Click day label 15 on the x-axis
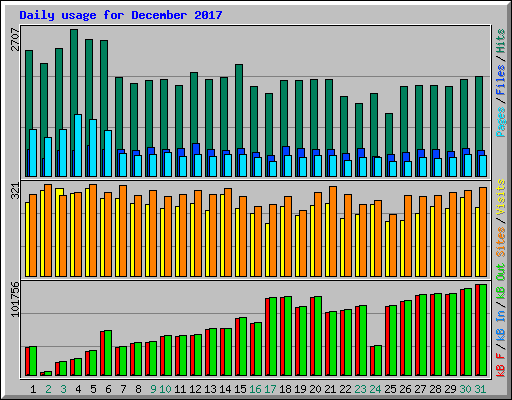Viewport: 512px width, 400px height. click(x=240, y=389)
